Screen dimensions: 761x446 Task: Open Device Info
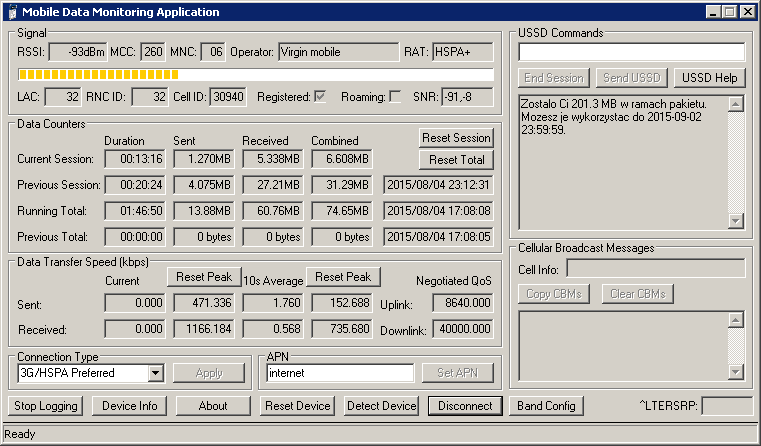129,406
